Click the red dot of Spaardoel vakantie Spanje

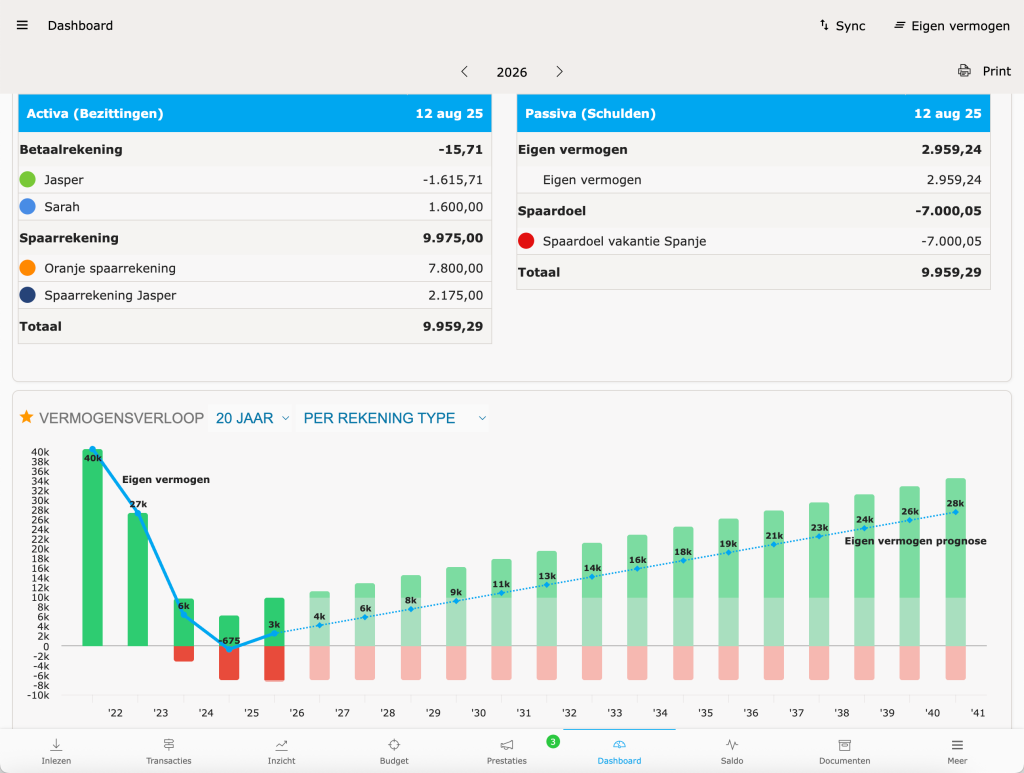pyautogui.click(x=526, y=241)
